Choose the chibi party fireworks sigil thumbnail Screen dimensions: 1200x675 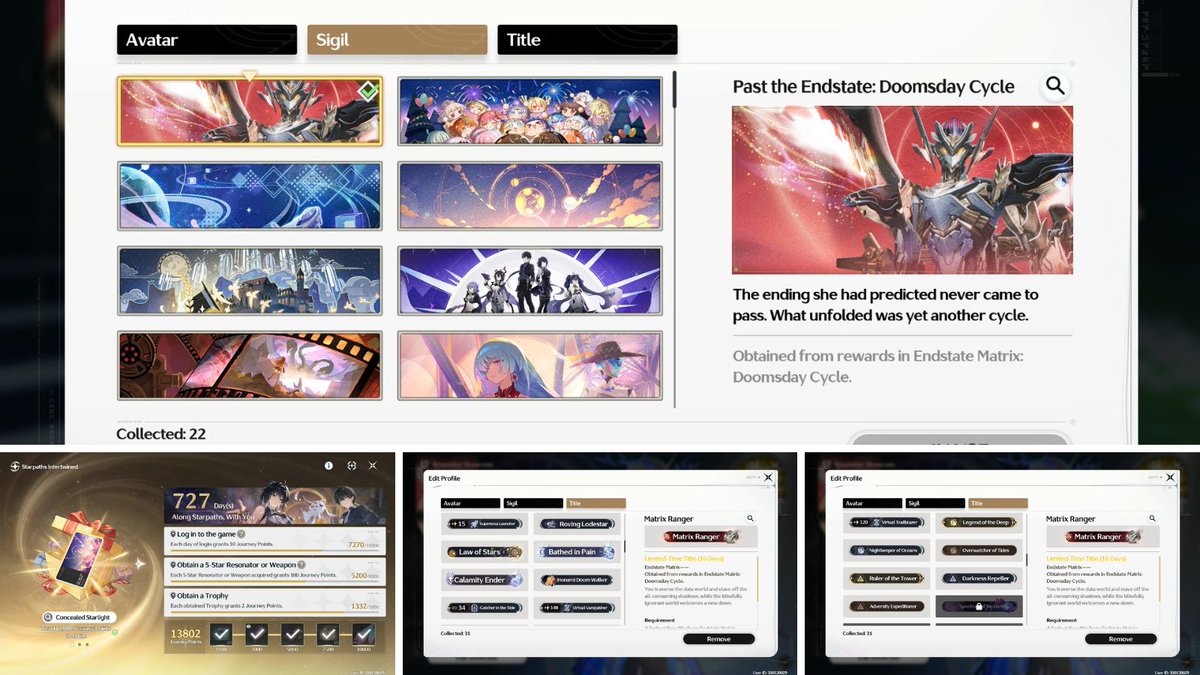click(530, 111)
